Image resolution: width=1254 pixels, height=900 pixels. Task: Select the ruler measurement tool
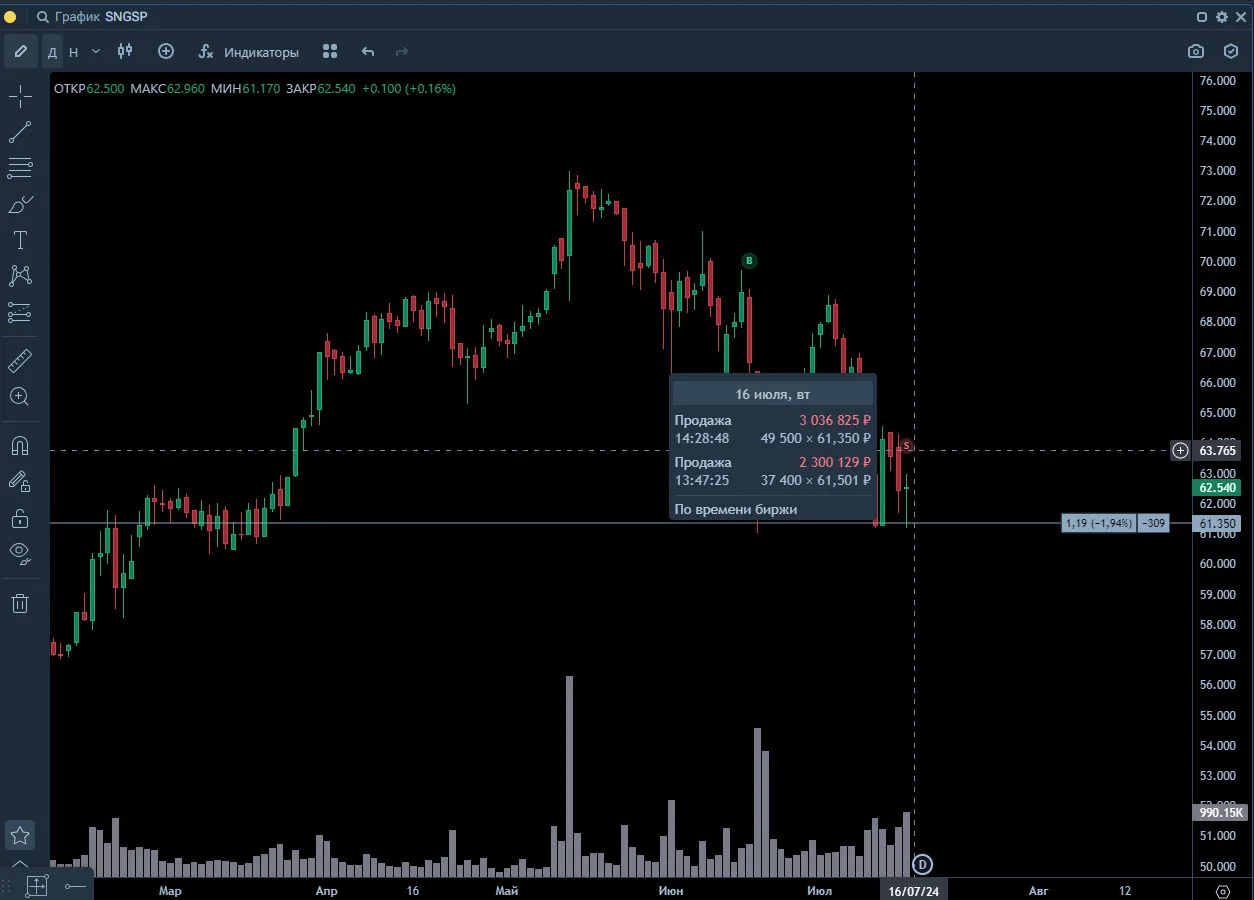(x=20, y=360)
